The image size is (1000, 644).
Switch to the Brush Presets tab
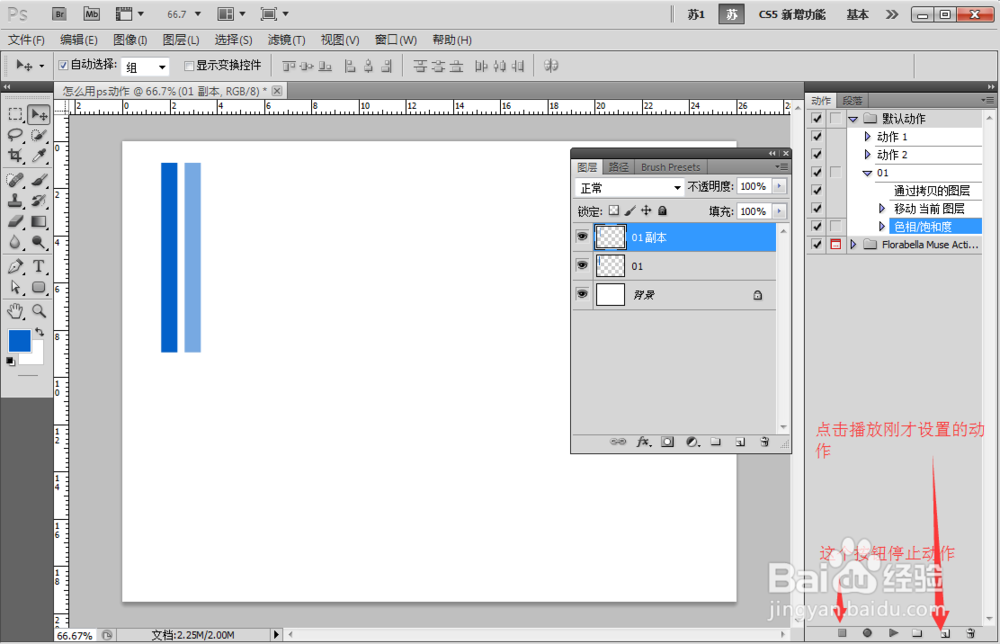[670, 167]
